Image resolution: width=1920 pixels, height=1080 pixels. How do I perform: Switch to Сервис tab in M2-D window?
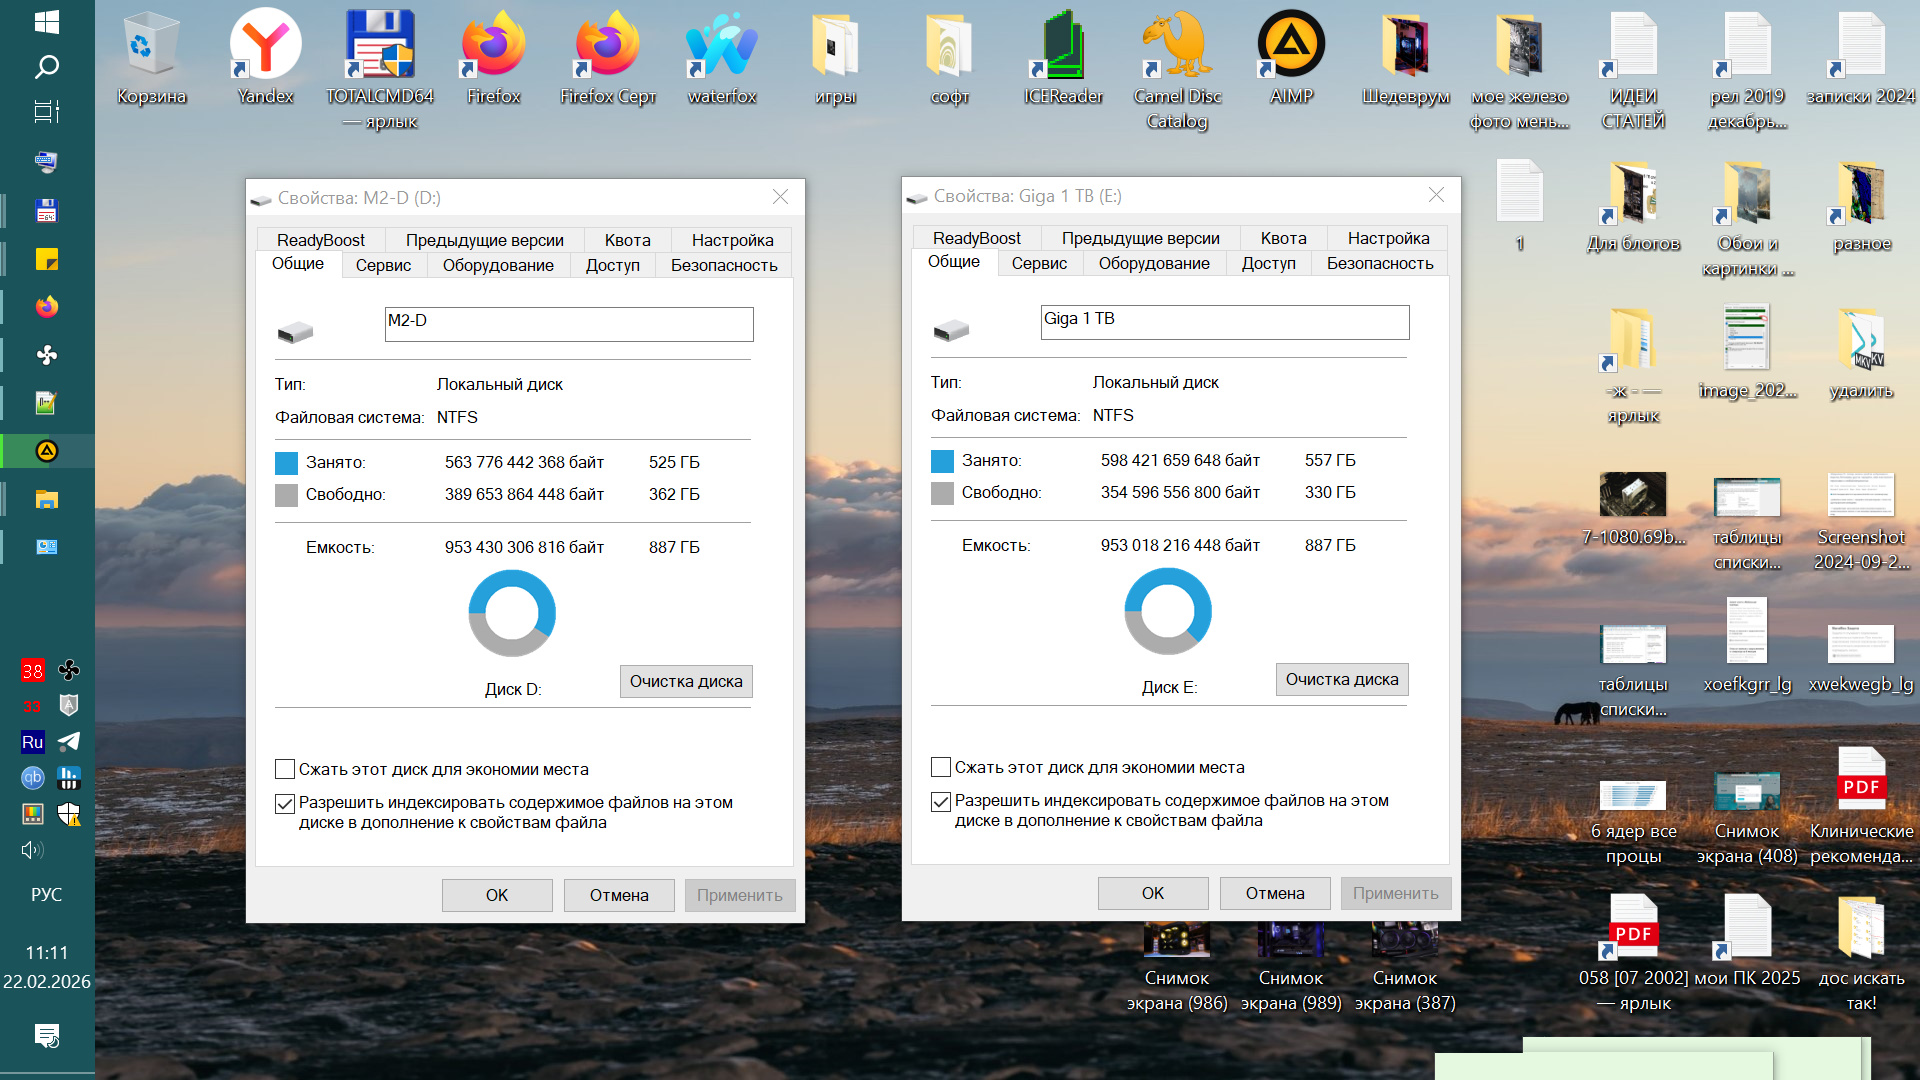tap(383, 265)
